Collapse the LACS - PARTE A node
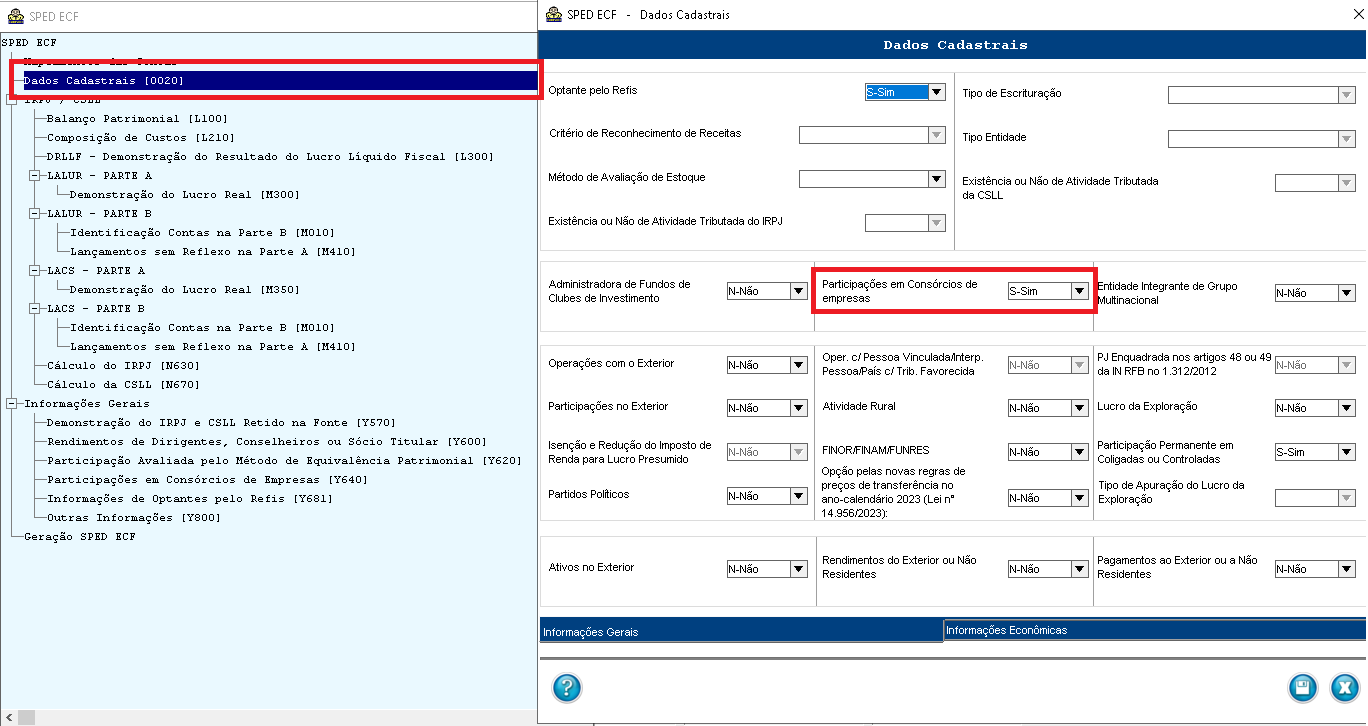Image resolution: width=1368 pixels, height=726 pixels. (34, 270)
